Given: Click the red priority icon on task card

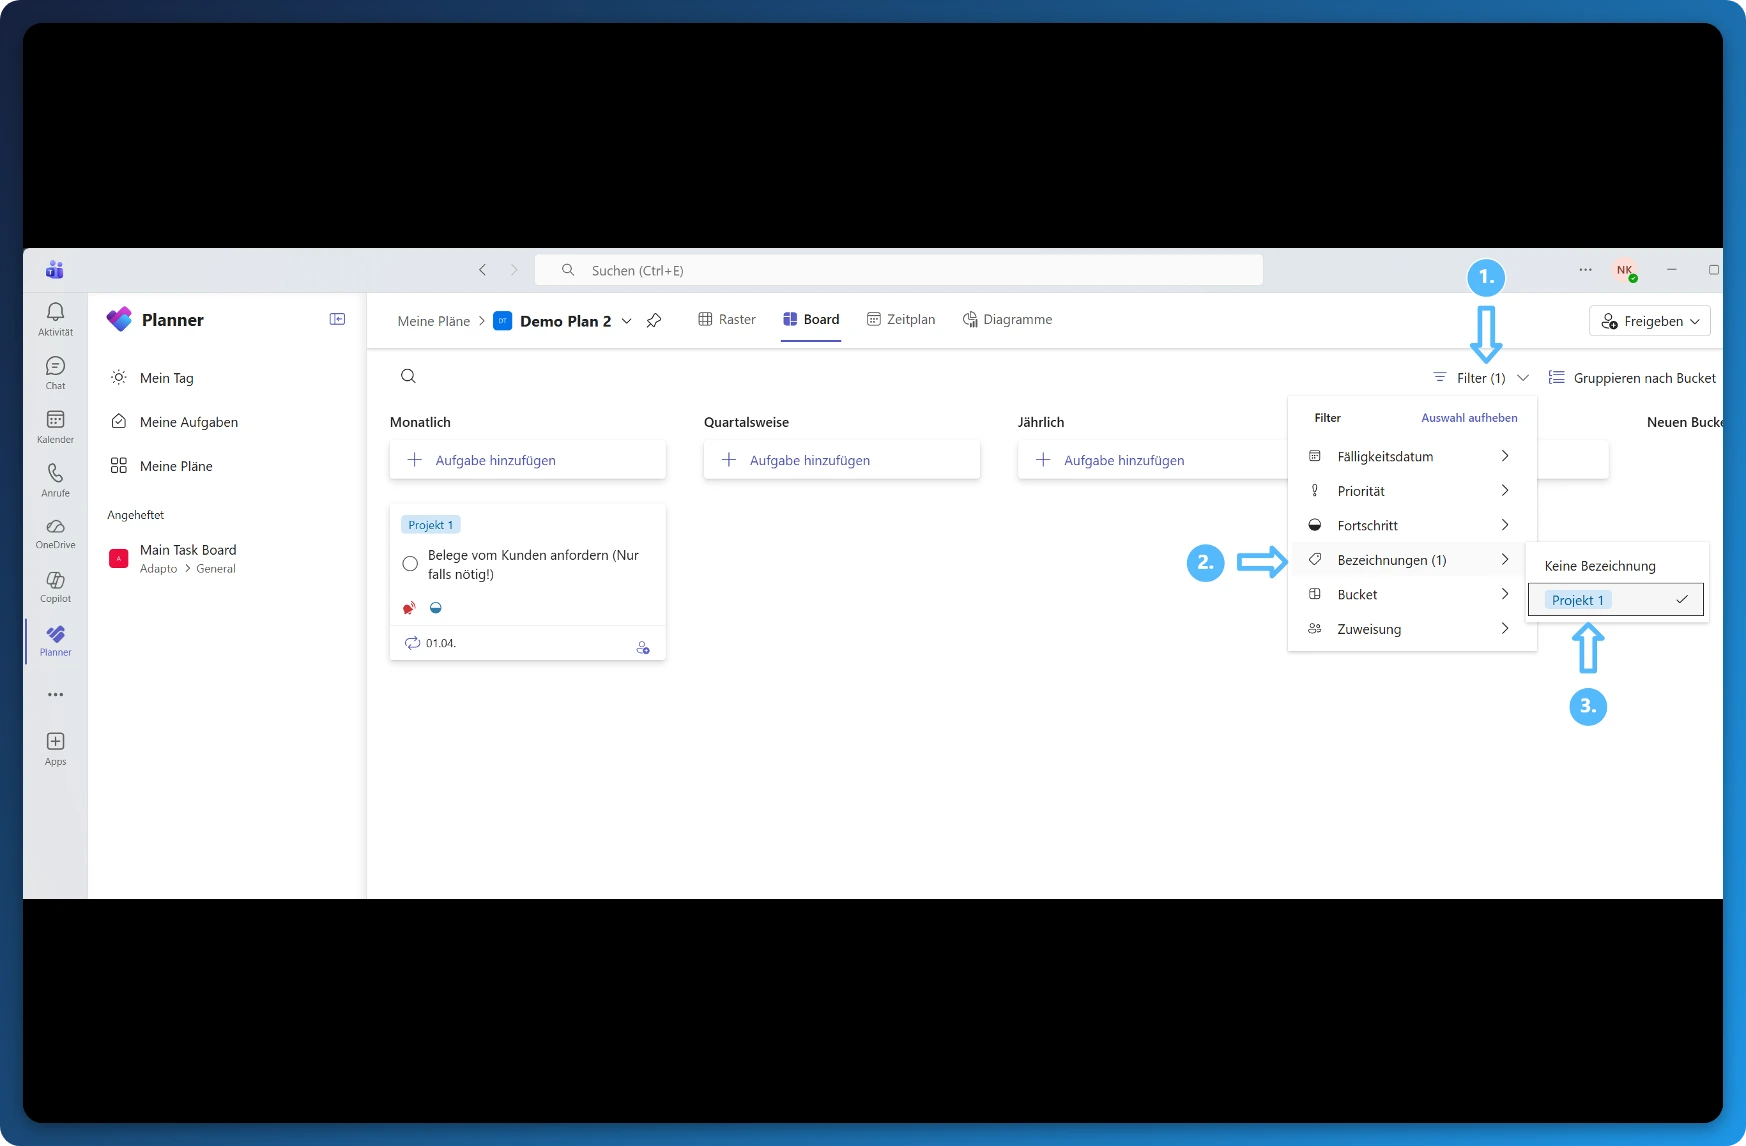Looking at the screenshot, I should (409, 608).
